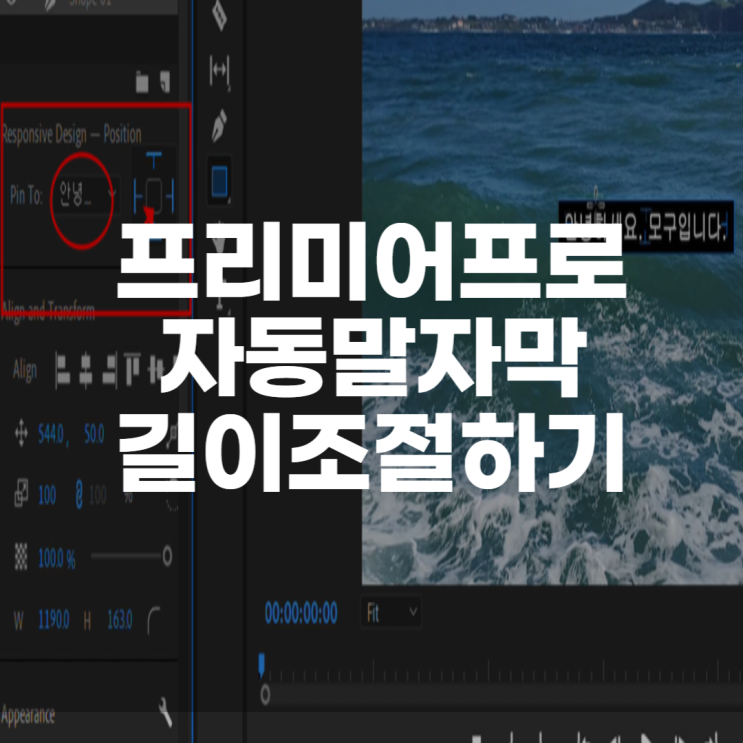Viewport: 743px width, 743px height.
Task: Toggle the uniform scale link
Action: 79,495
